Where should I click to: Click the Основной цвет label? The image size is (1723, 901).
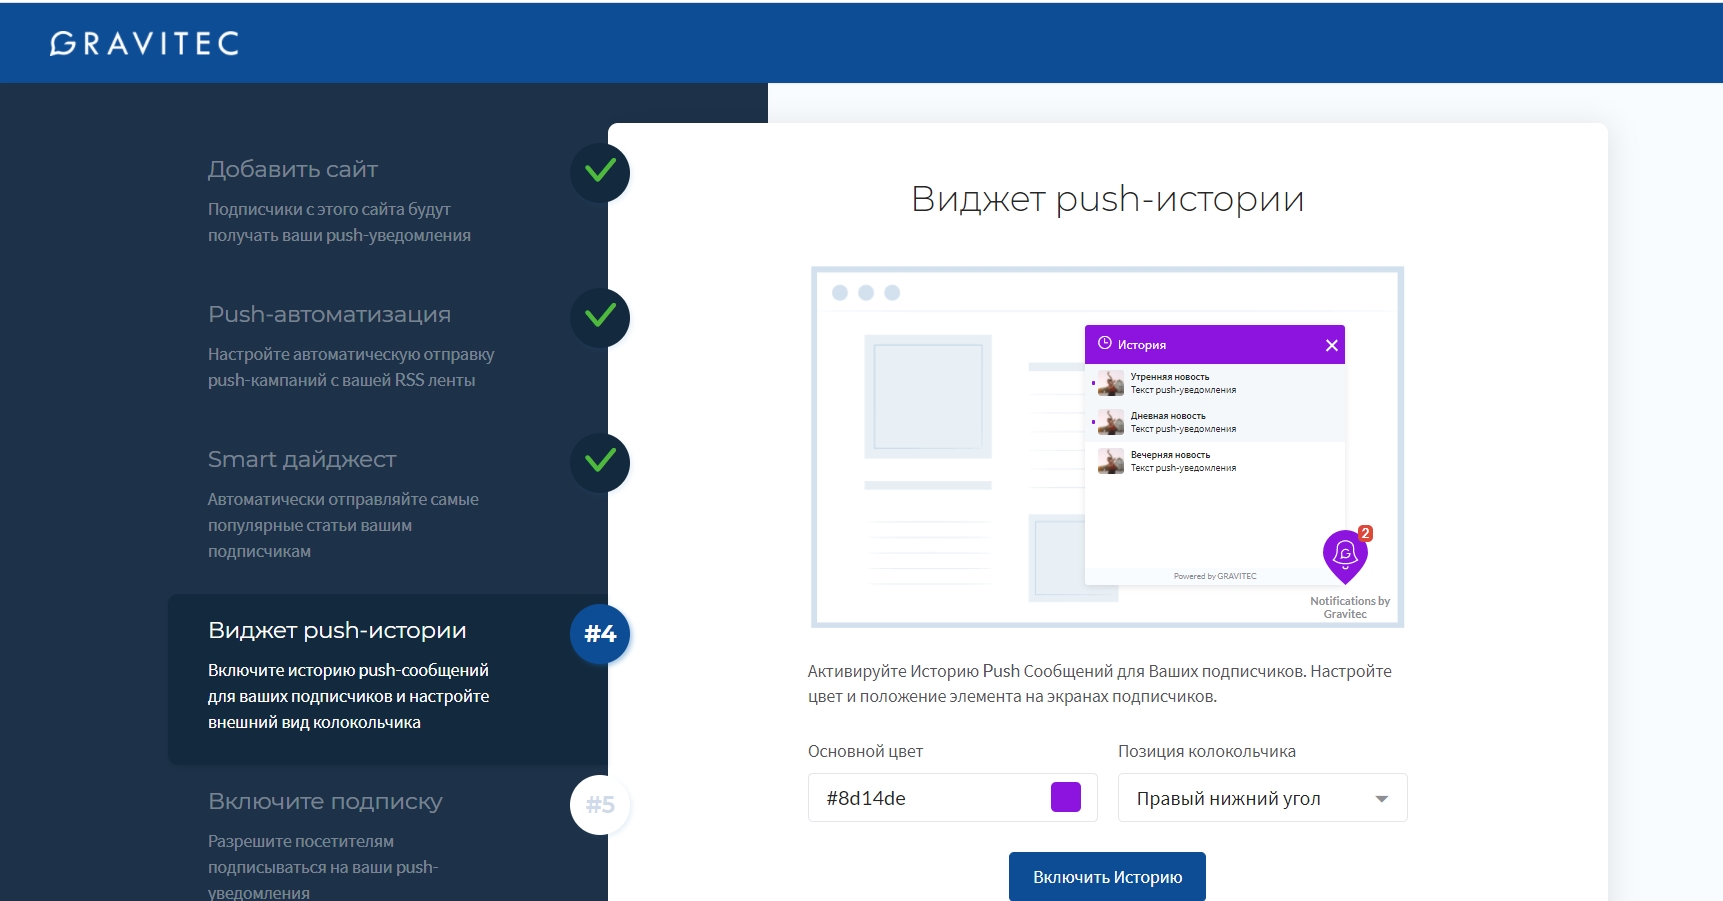865,751
